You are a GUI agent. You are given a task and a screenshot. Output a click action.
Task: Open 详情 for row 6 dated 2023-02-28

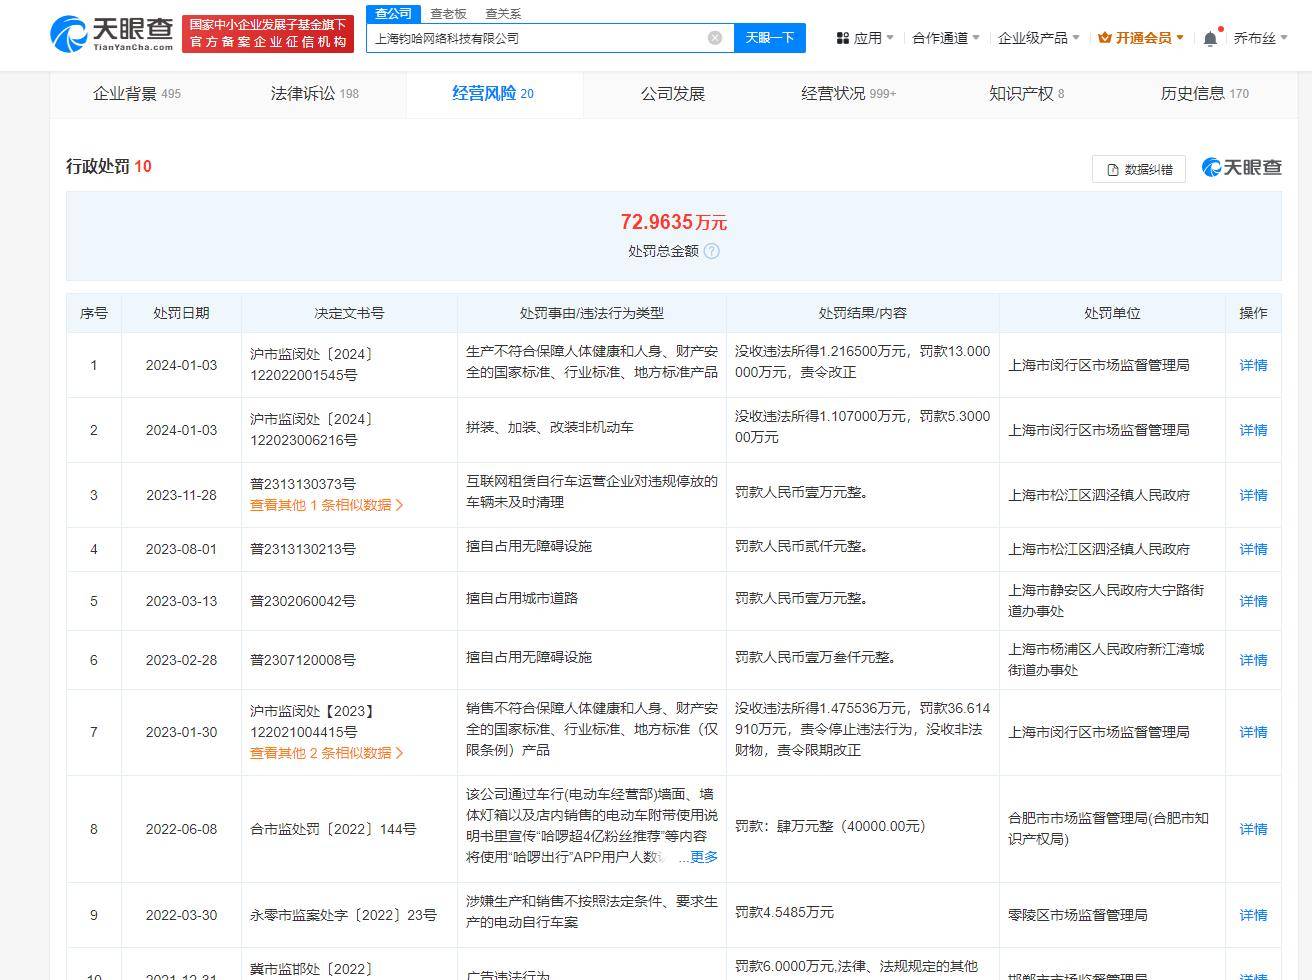pyautogui.click(x=1253, y=660)
